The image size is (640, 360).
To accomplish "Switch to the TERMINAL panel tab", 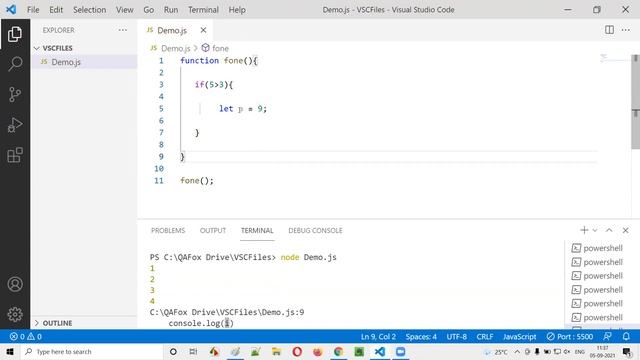I will click(x=257, y=231).
